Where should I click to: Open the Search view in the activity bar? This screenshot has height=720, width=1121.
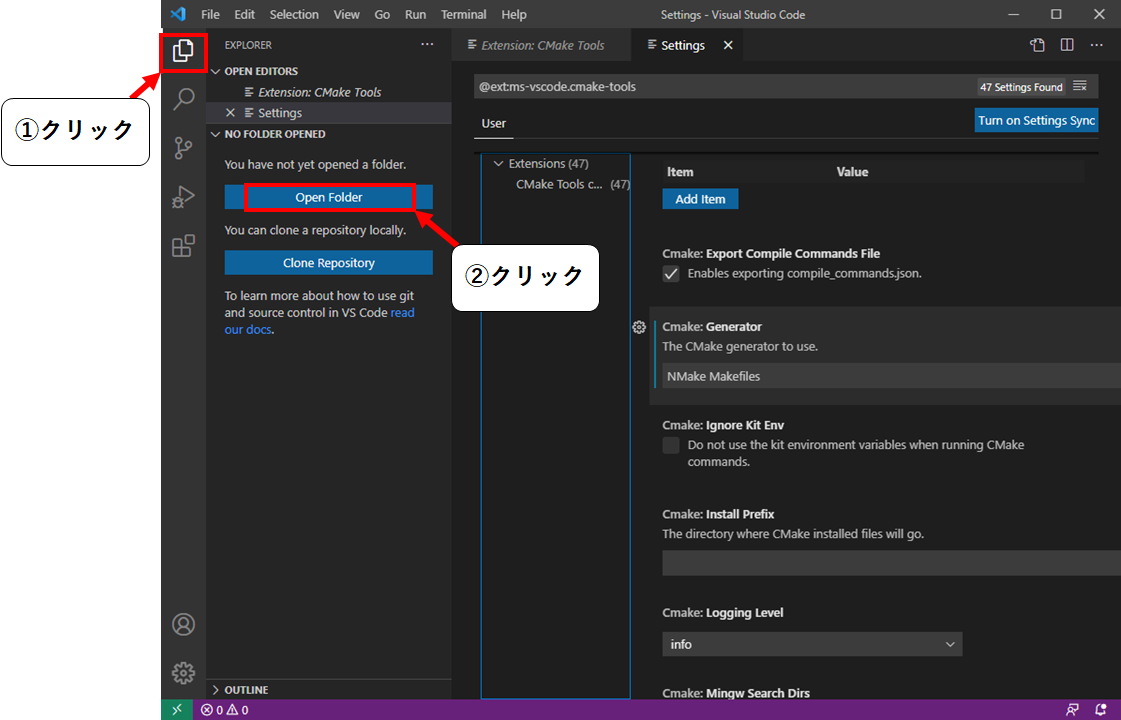(183, 99)
